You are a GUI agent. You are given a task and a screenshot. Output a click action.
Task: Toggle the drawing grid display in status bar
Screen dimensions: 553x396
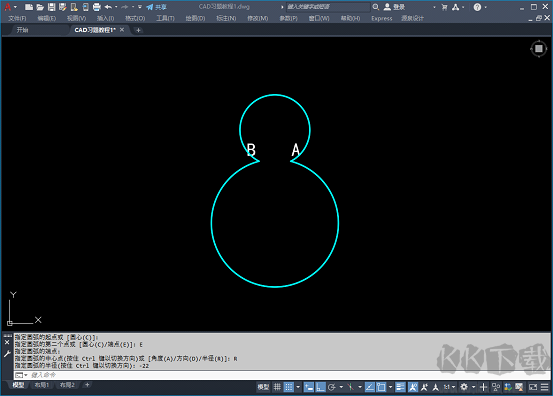pyautogui.click(x=278, y=387)
